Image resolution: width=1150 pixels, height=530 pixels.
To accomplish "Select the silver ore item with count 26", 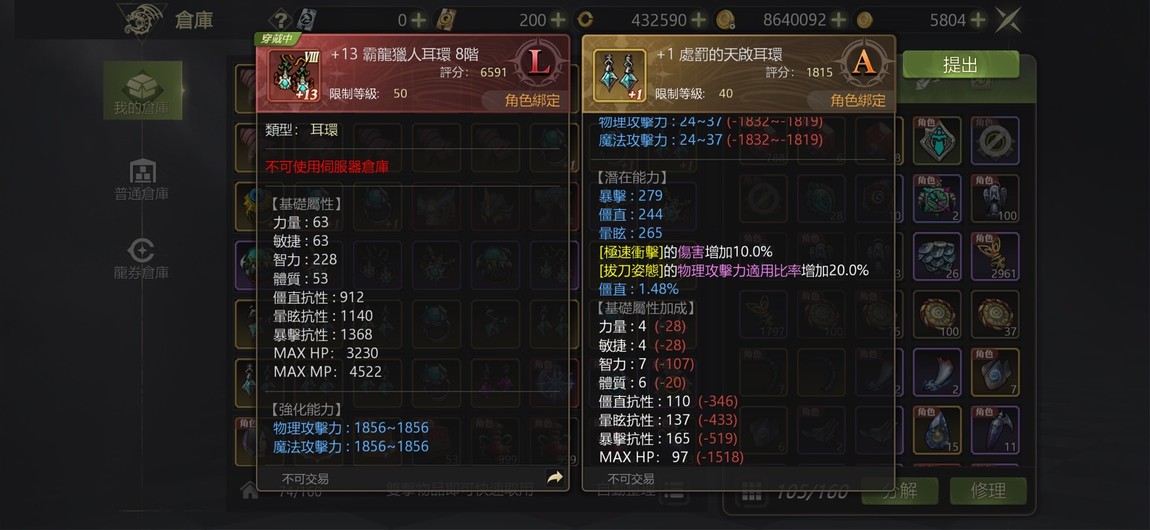I will 937,257.
